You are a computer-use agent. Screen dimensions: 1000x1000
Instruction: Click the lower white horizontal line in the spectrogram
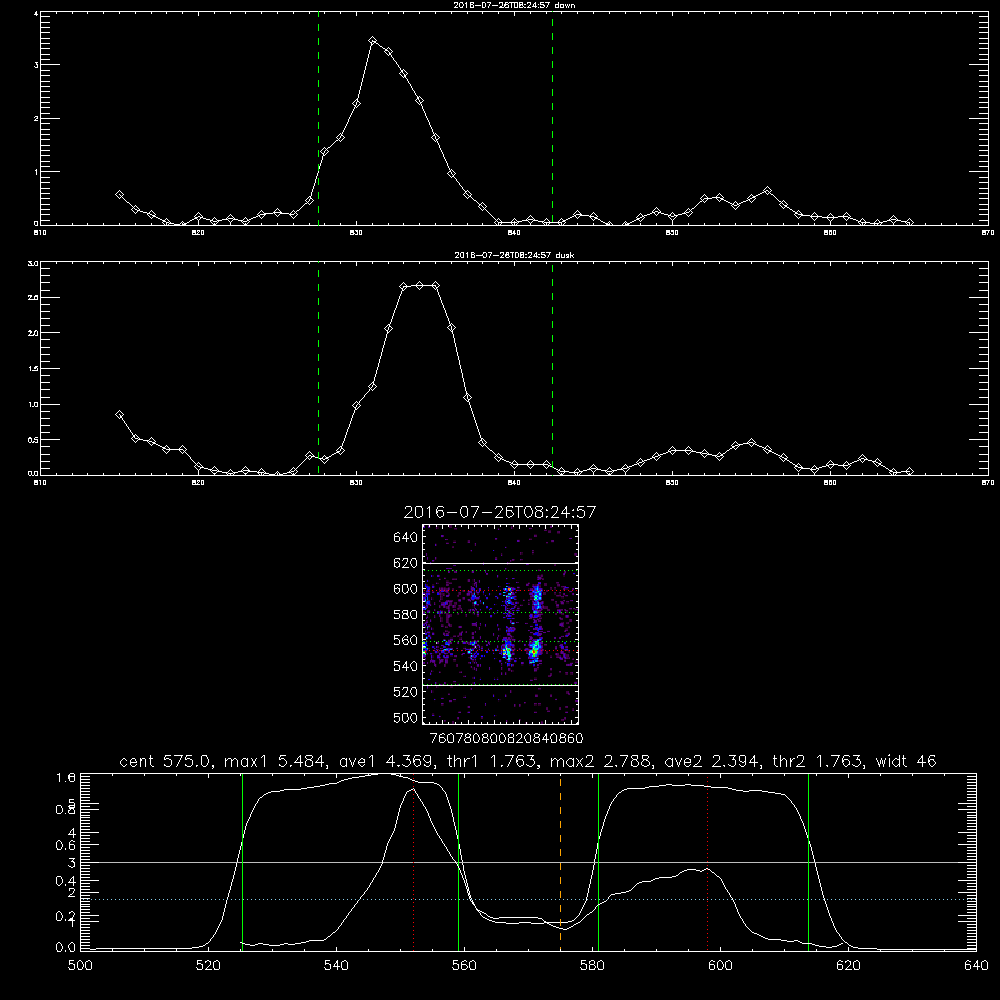click(x=500, y=685)
